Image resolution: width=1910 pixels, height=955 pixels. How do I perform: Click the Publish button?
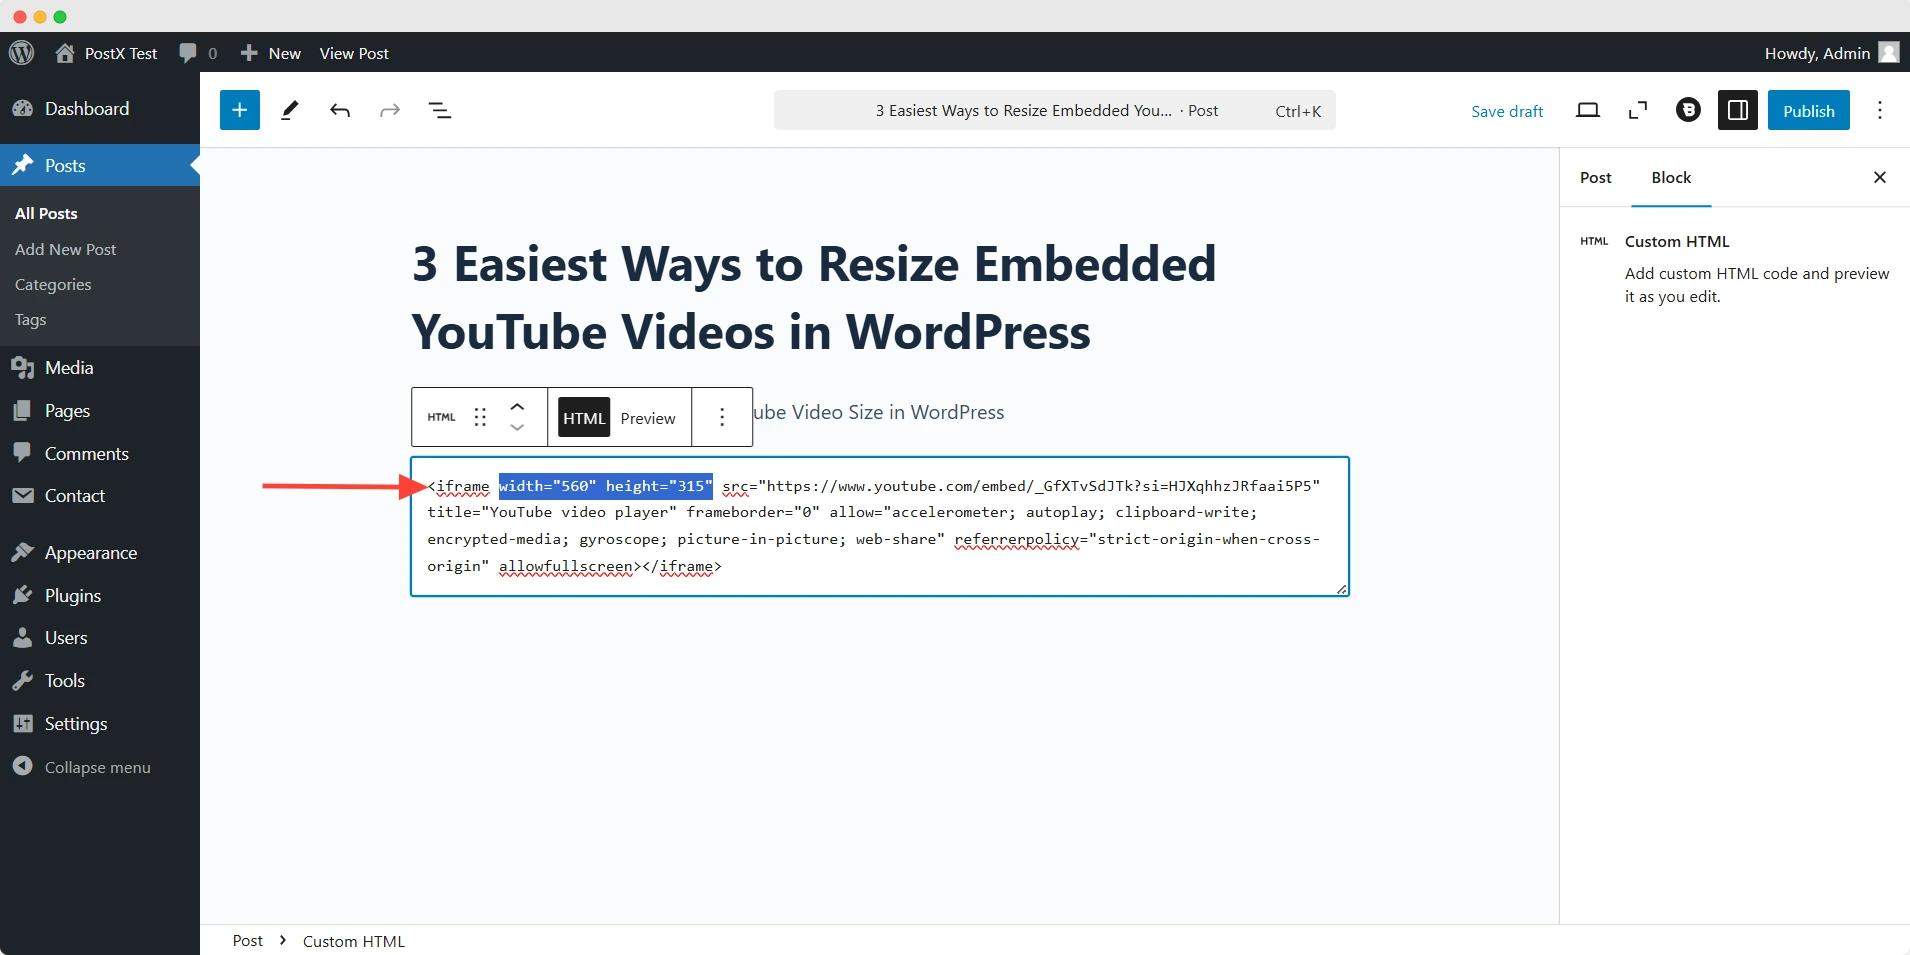click(1809, 110)
